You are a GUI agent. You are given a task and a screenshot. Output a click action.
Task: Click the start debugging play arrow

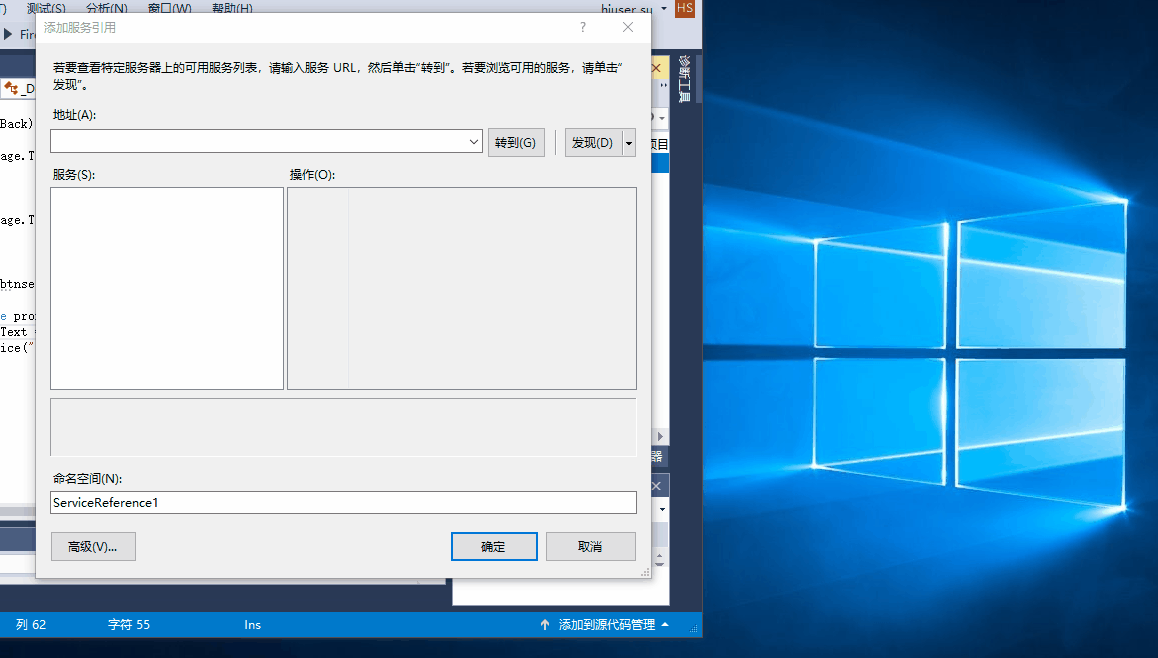pyautogui.click(x=9, y=34)
